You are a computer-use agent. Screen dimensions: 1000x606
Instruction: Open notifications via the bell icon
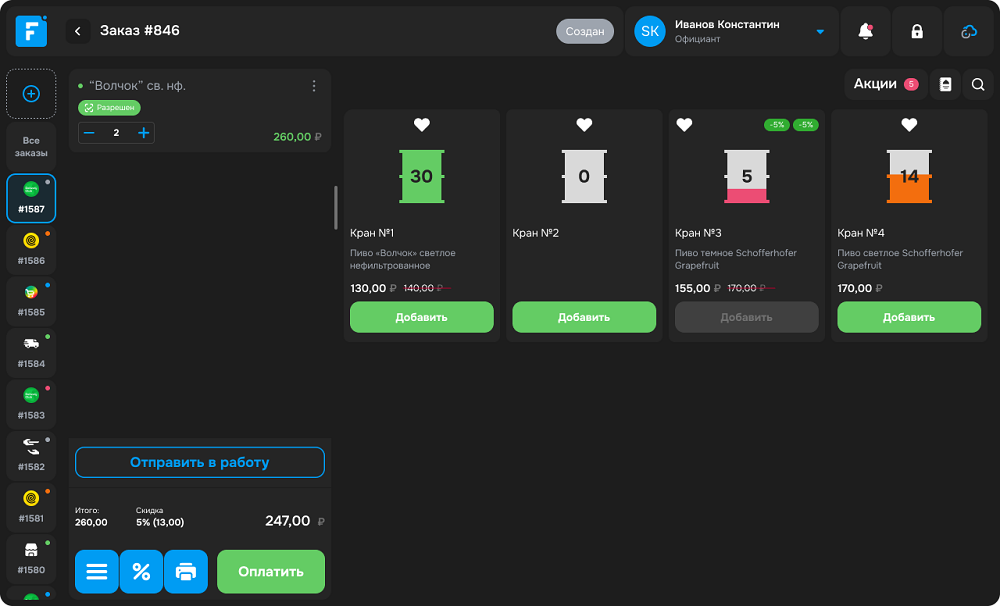tap(865, 31)
